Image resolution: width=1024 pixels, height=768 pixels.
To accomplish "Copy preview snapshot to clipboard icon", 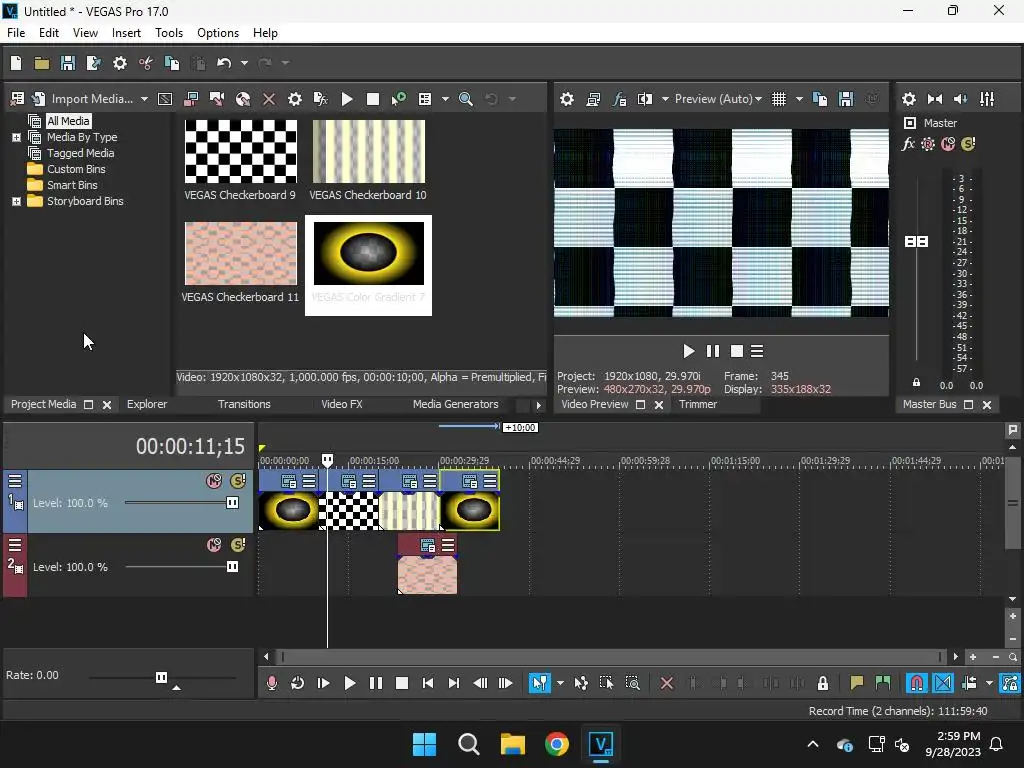I will tap(820, 99).
